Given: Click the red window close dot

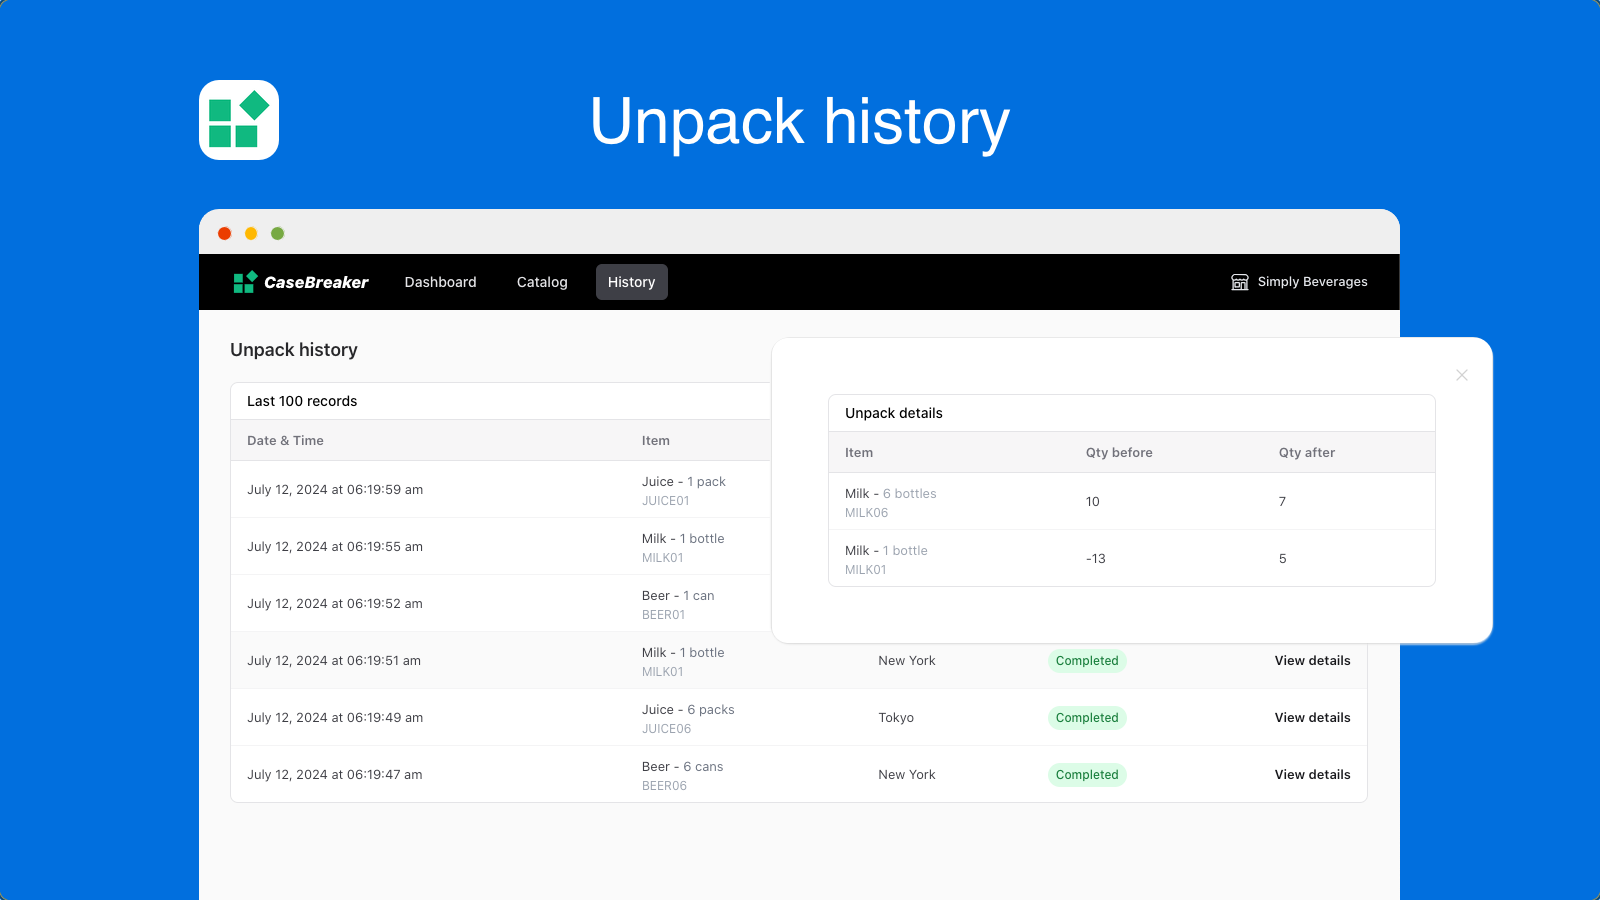Looking at the screenshot, I should click(x=225, y=233).
